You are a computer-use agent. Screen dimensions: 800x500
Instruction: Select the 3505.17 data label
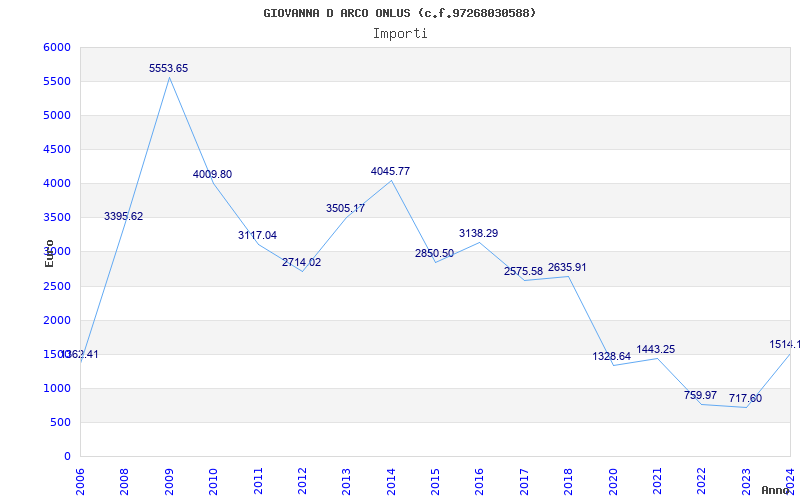tap(345, 208)
